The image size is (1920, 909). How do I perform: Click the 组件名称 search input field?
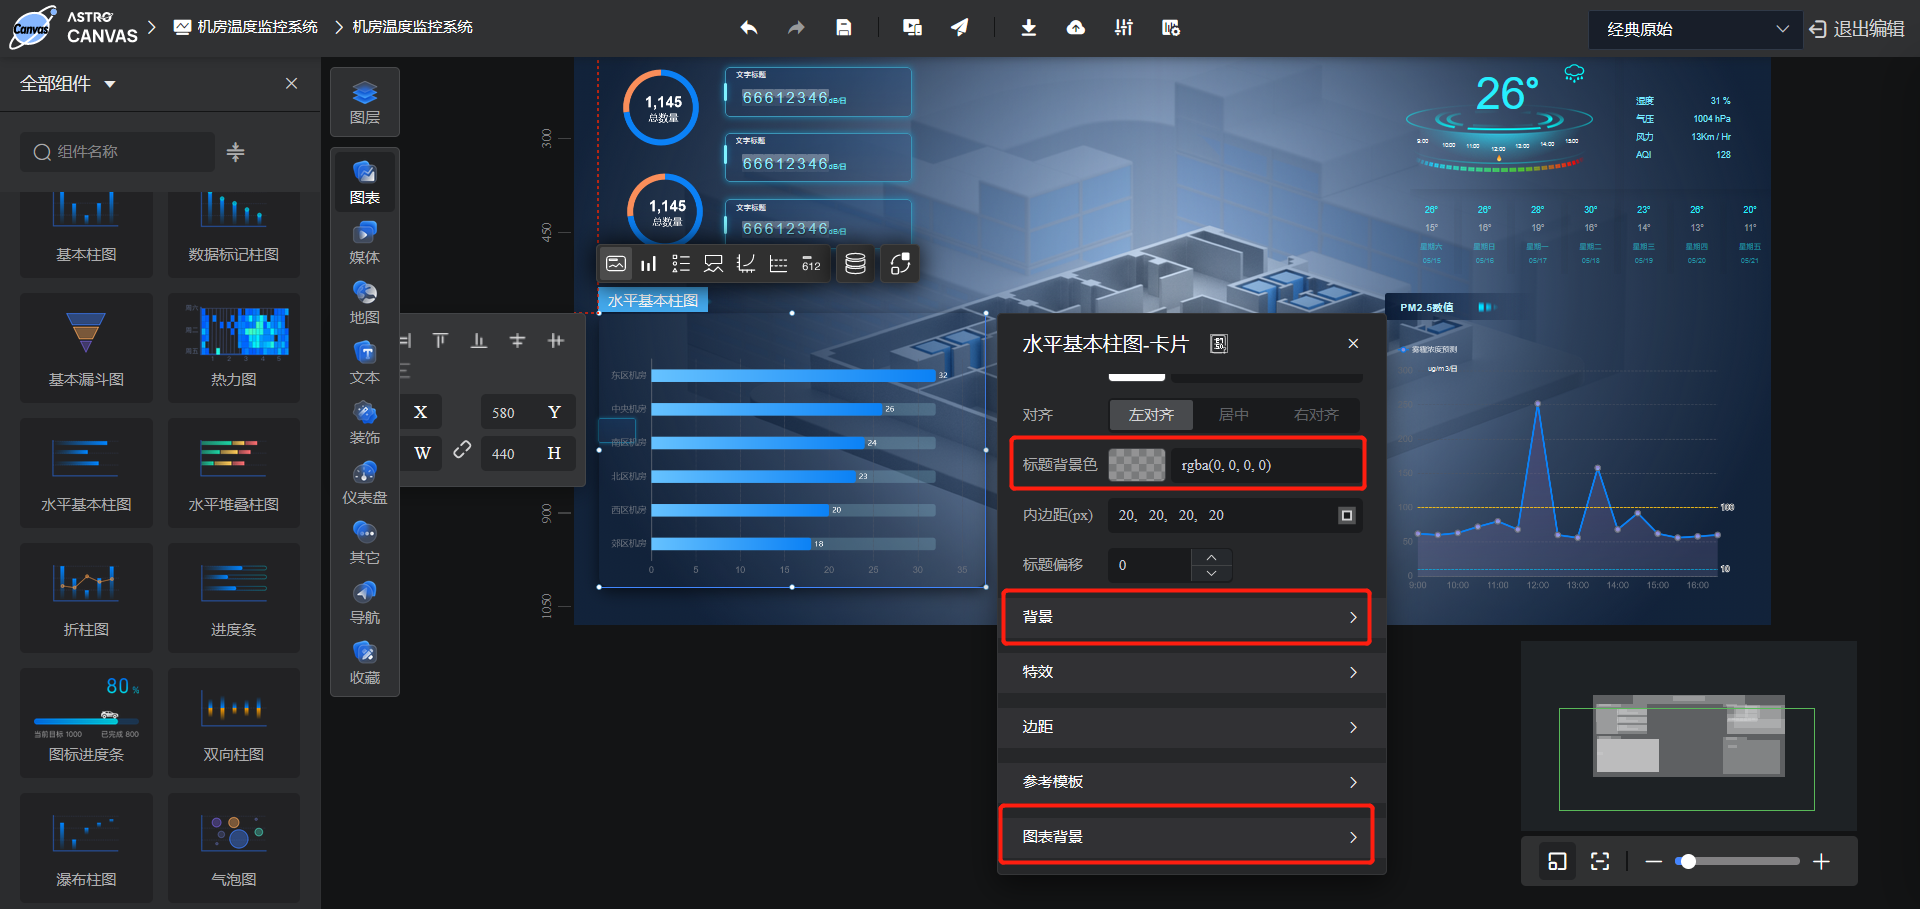[117, 152]
